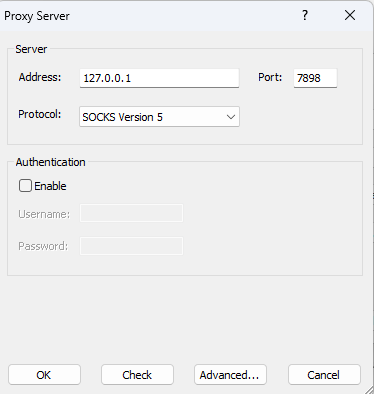Click the resize grip in the dialog corner

(x=369, y=389)
